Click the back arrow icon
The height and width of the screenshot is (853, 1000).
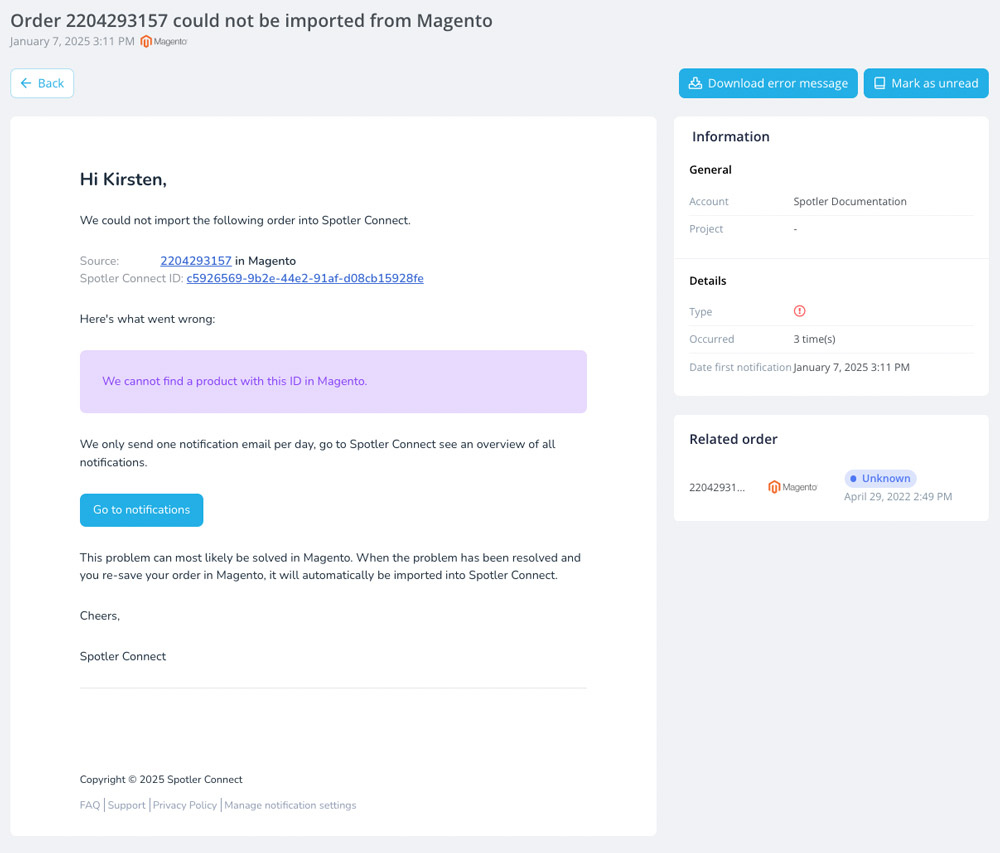(x=26, y=83)
